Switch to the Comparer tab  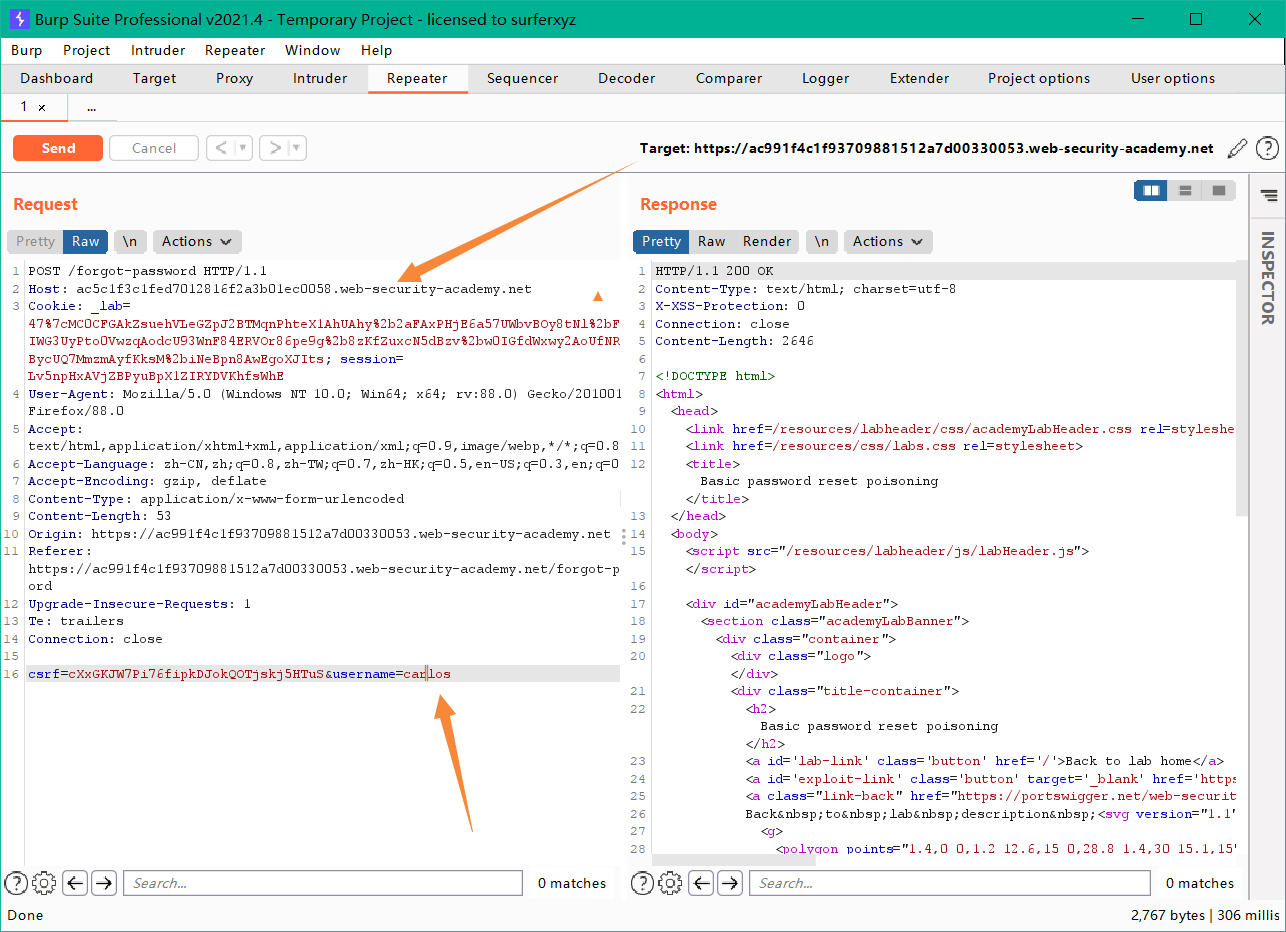[729, 78]
